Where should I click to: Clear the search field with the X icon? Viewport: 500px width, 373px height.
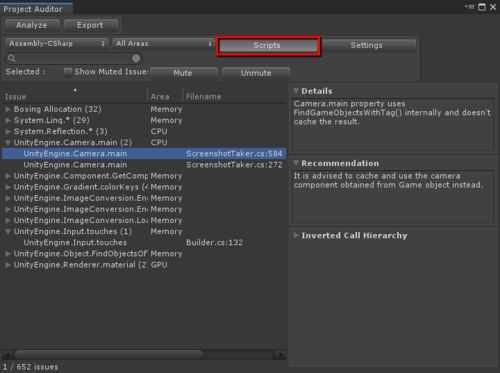(136, 59)
